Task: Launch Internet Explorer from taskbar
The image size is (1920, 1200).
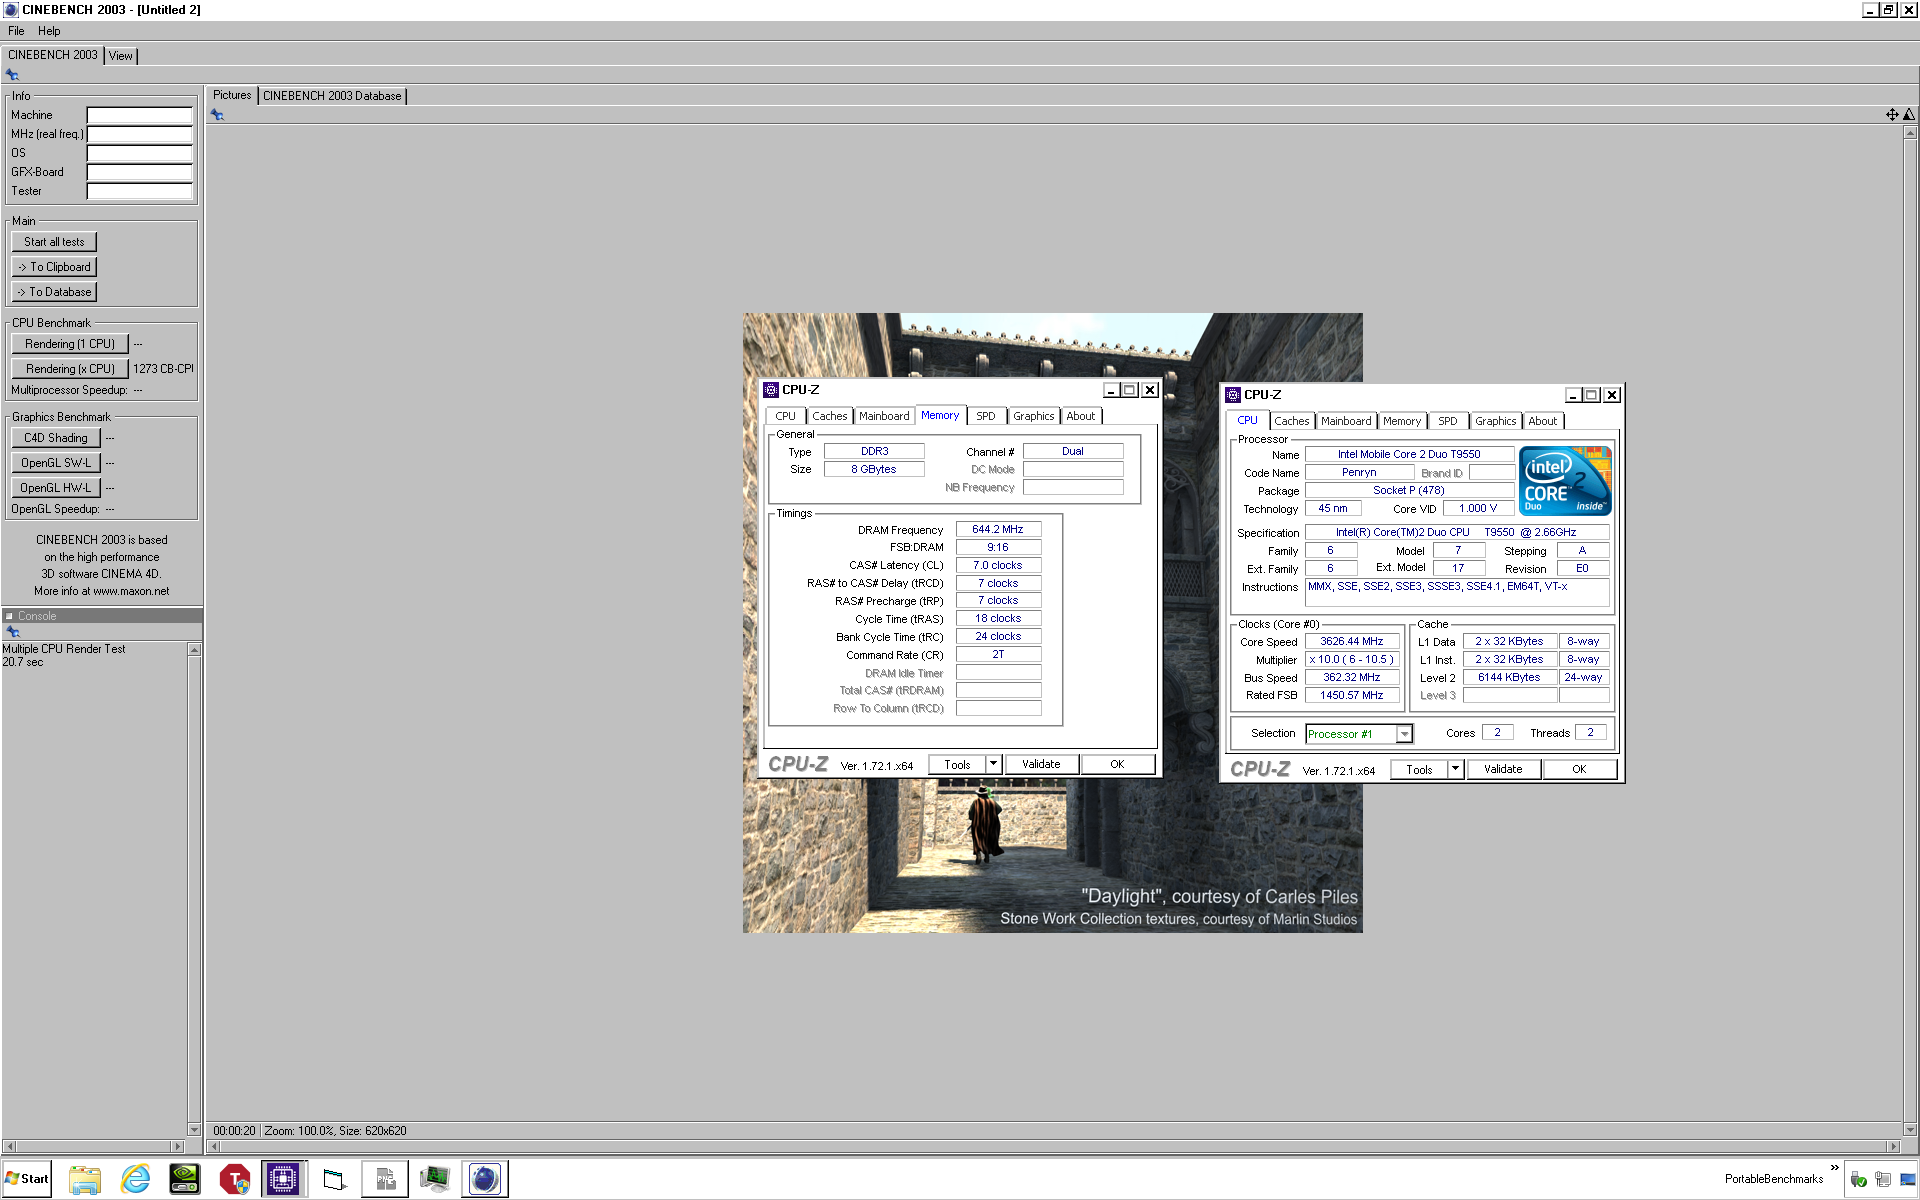Action: coord(135,1179)
